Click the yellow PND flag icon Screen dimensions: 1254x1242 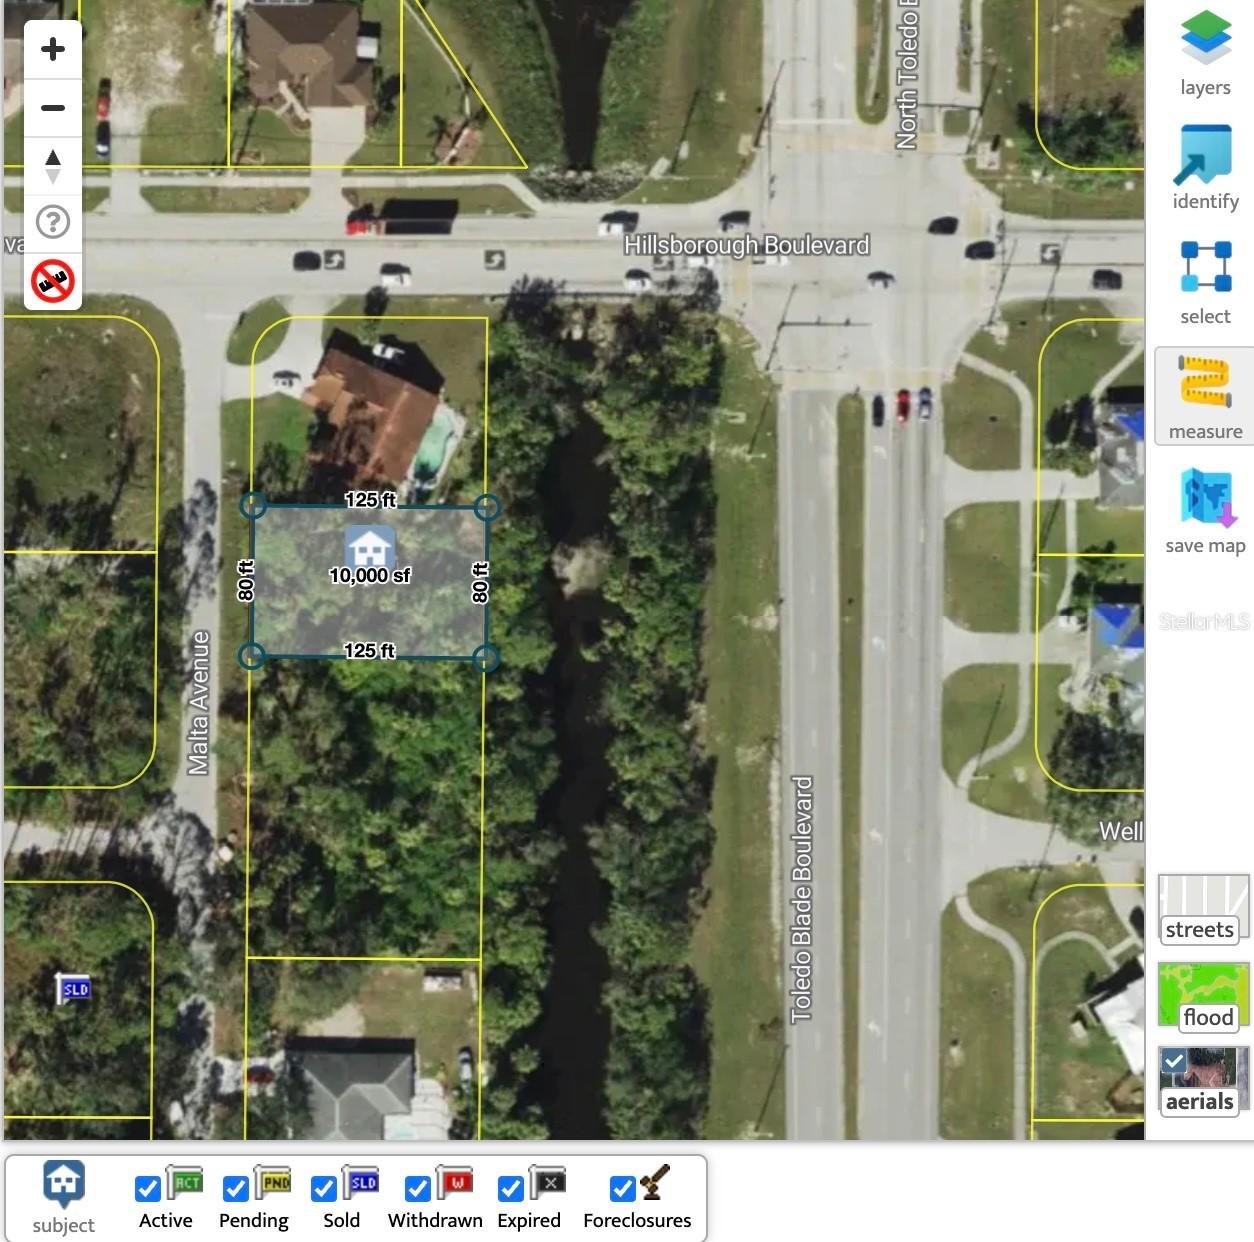click(272, 1182)
